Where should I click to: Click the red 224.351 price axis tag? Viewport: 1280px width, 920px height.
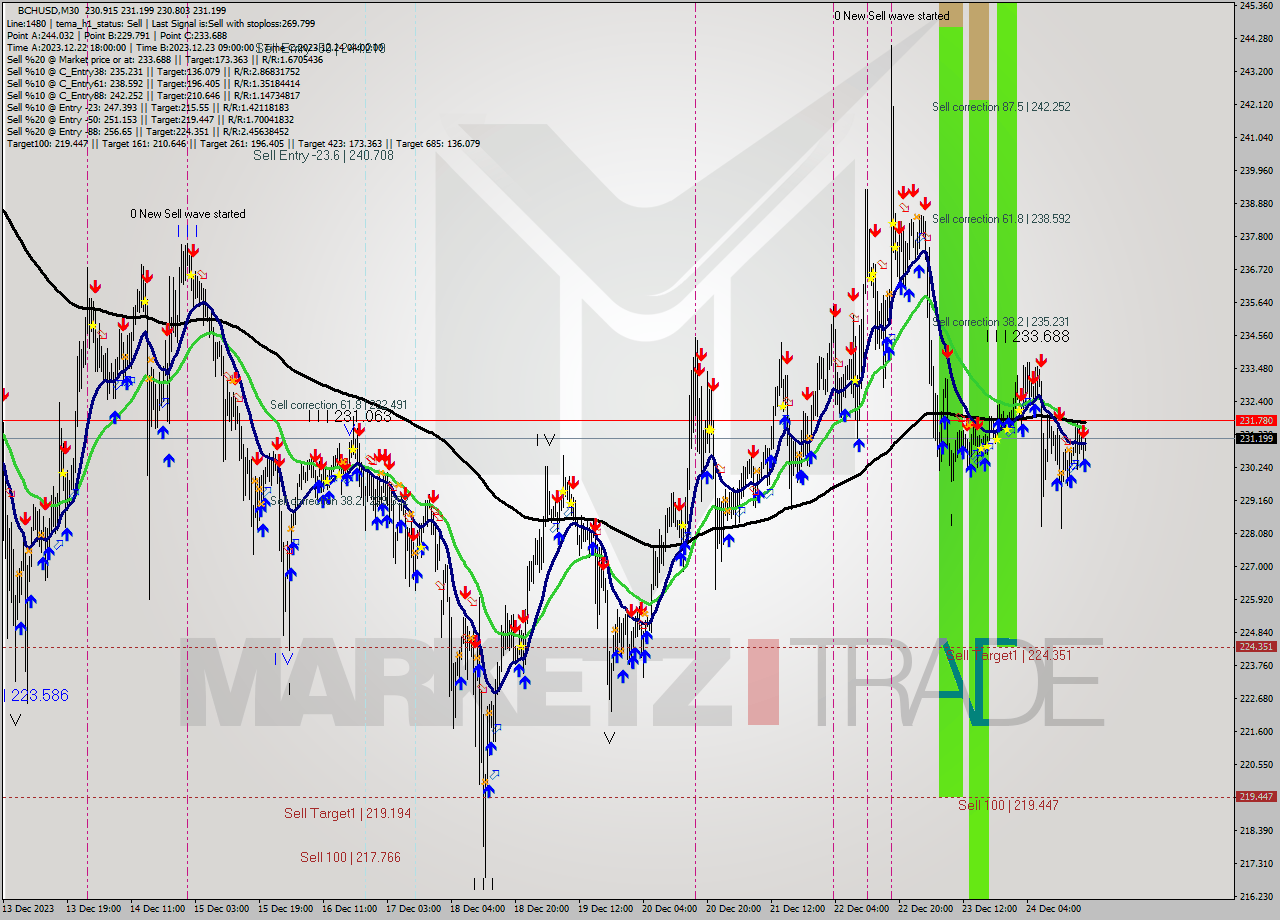click(1256, 647)
